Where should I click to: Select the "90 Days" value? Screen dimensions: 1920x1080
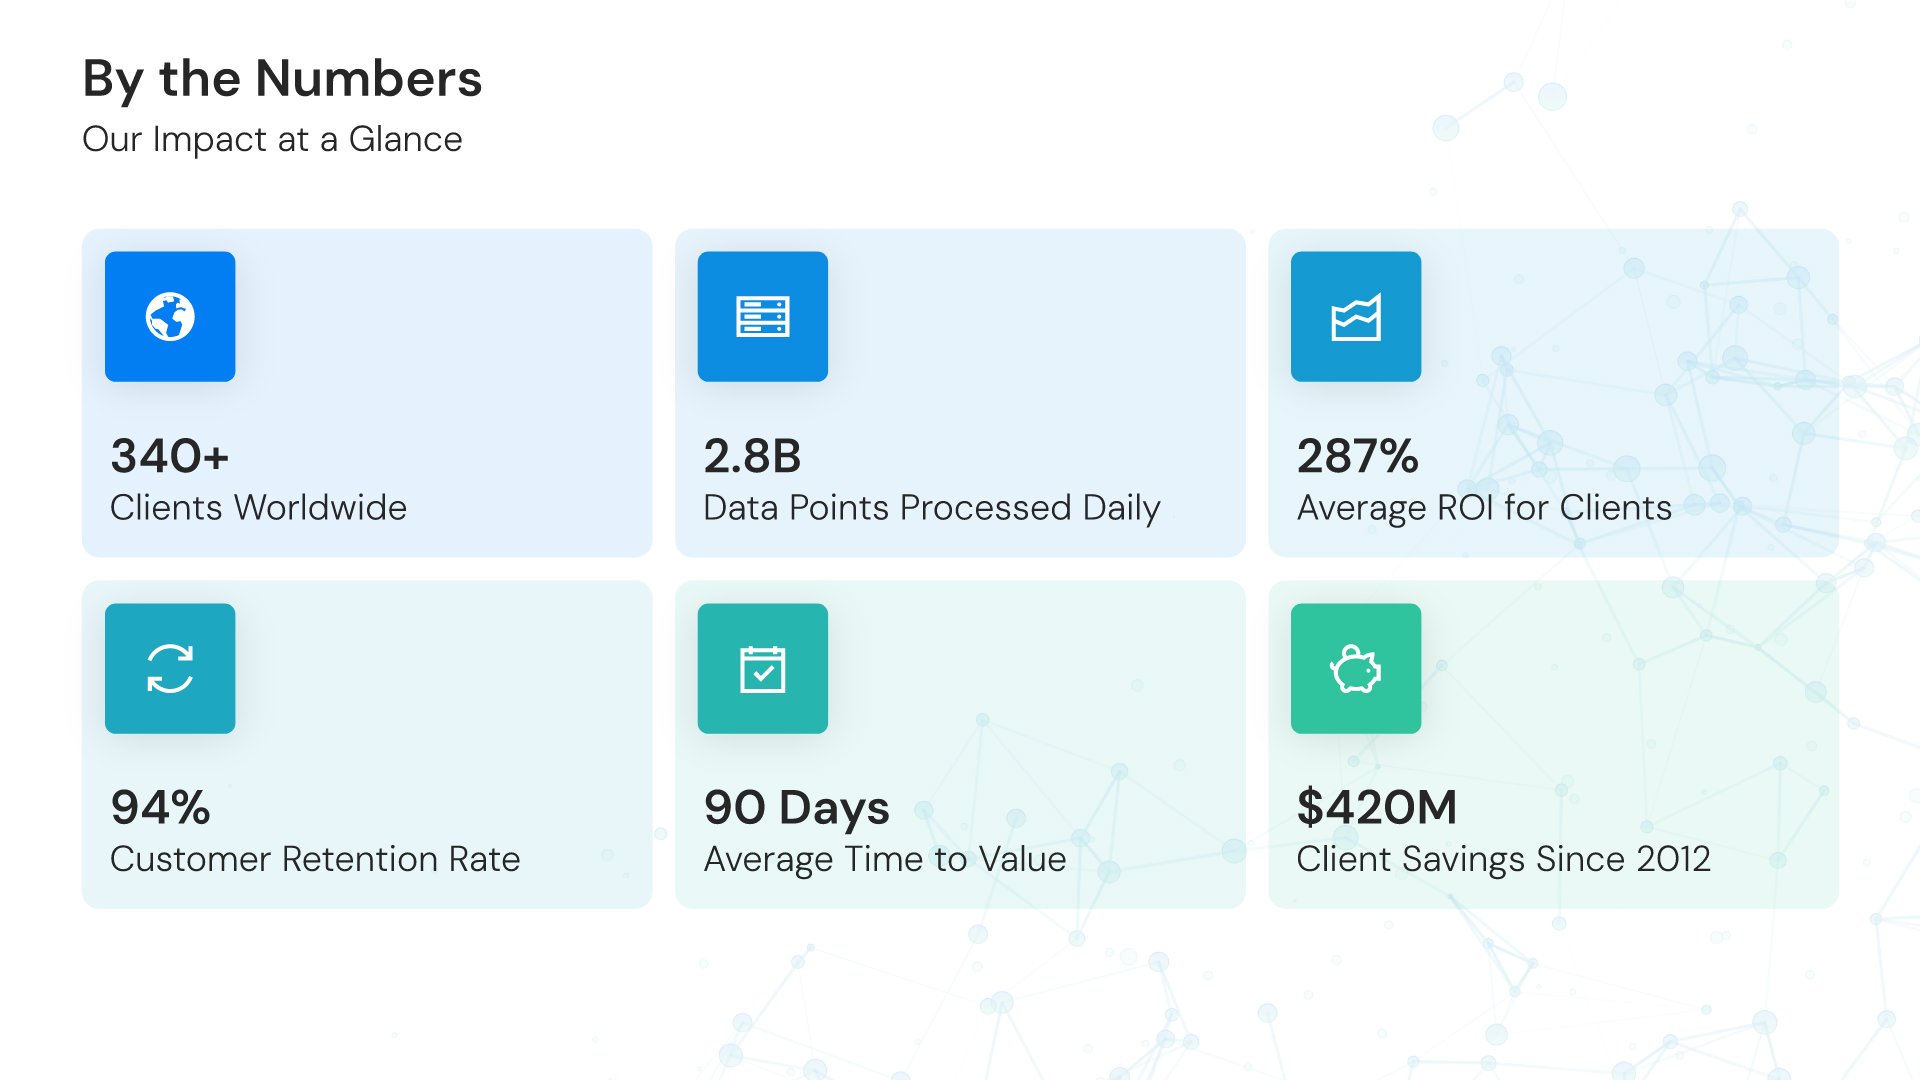[796, 807]
